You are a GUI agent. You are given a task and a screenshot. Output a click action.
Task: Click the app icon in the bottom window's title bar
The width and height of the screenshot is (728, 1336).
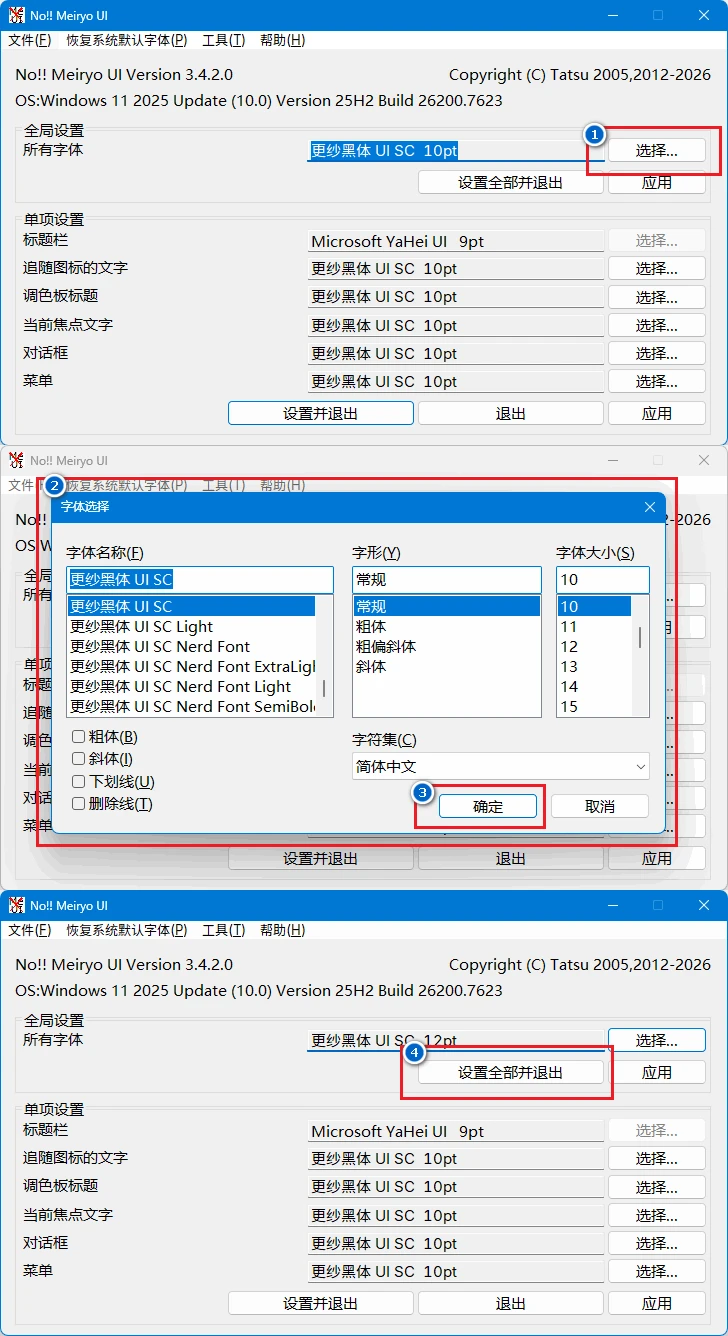click(16, 905)
